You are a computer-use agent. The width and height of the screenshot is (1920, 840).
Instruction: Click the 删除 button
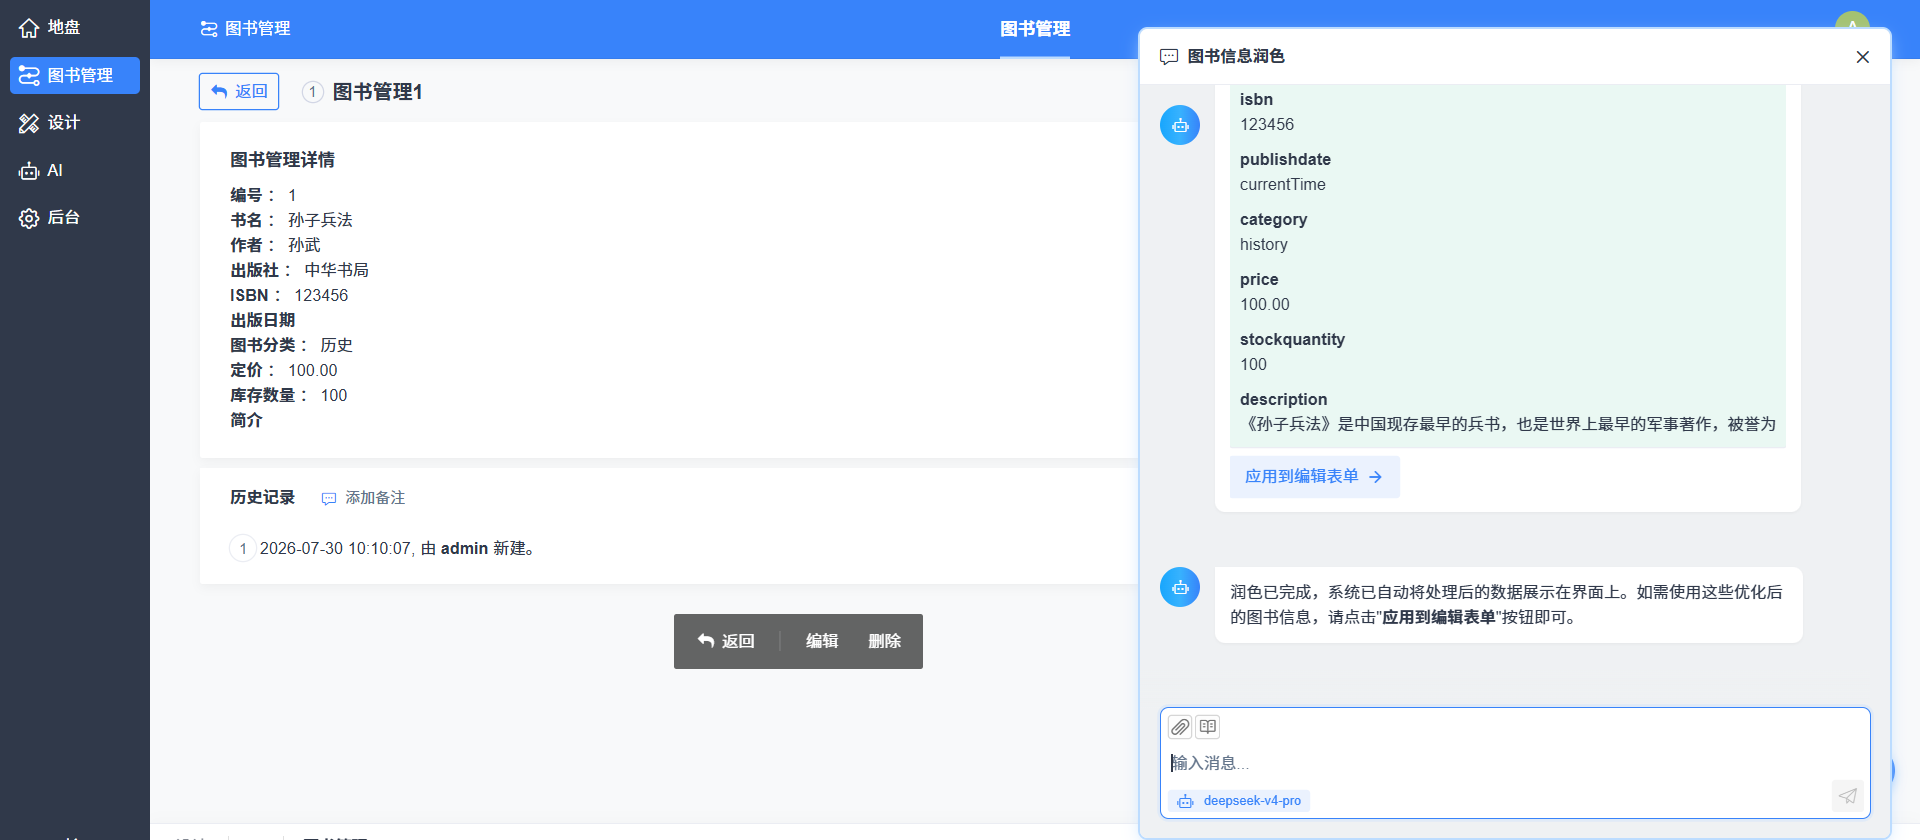pyautogui.click(x=885, y=641)
